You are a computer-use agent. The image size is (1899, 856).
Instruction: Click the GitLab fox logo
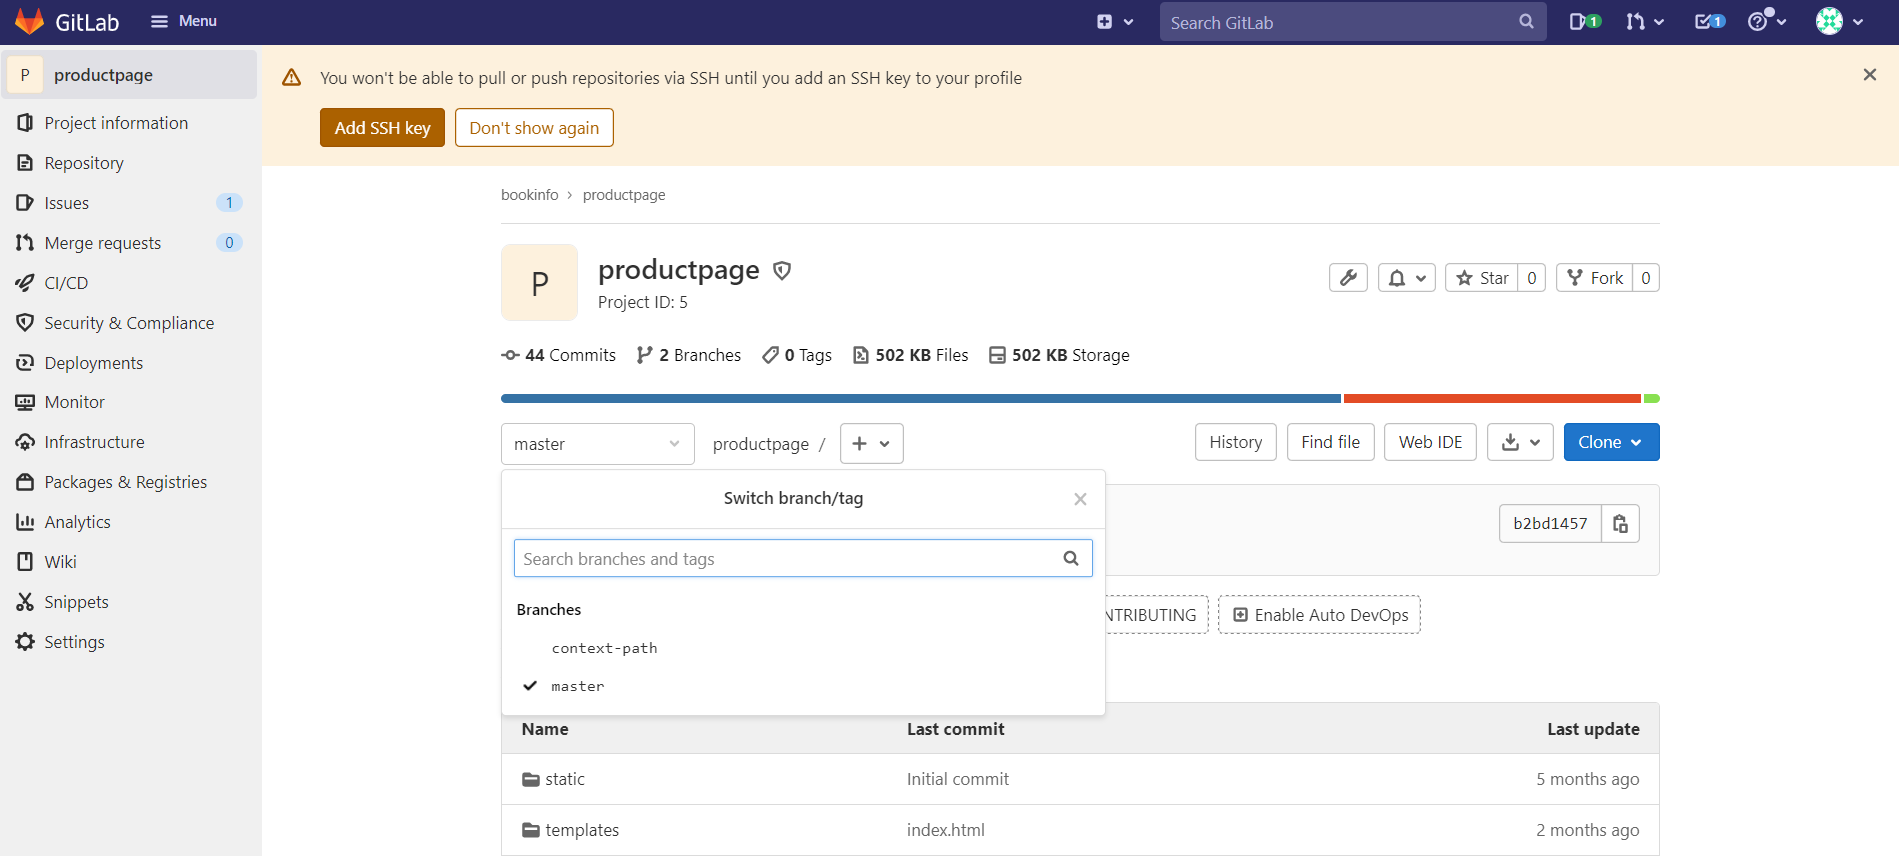[x=29, y=21]
